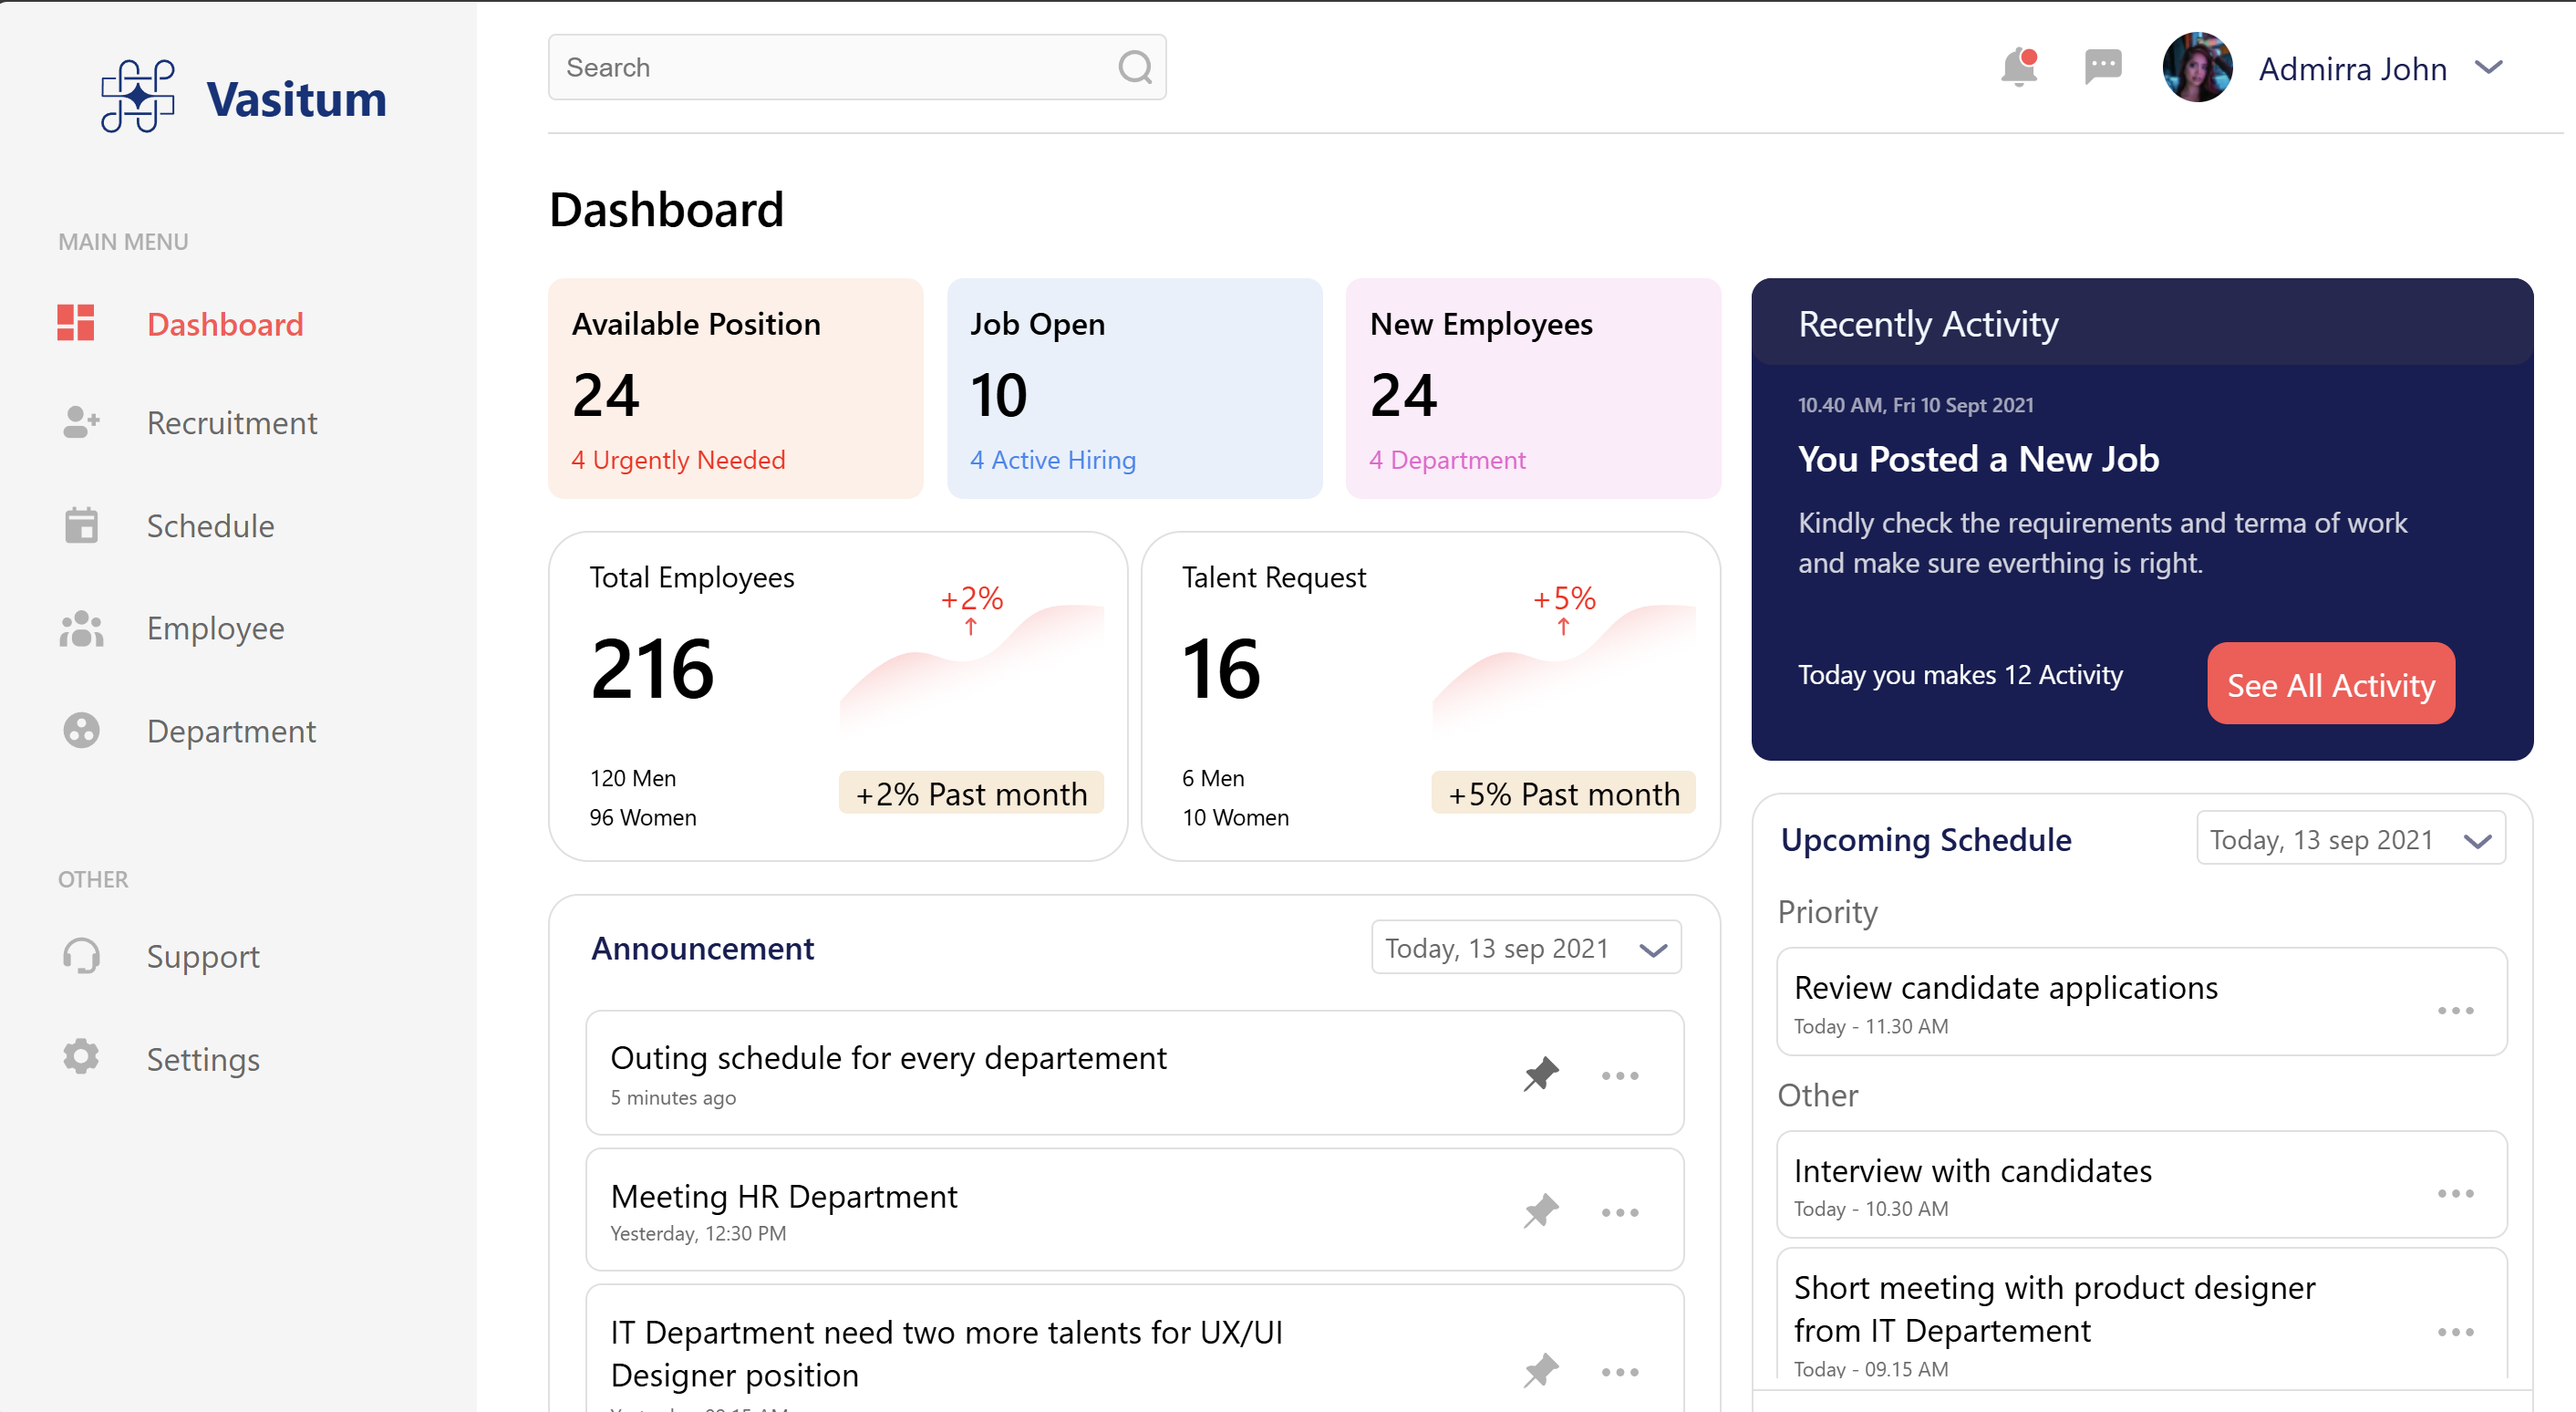
Task: Click the +2% Past month badge
Action: 970,793
